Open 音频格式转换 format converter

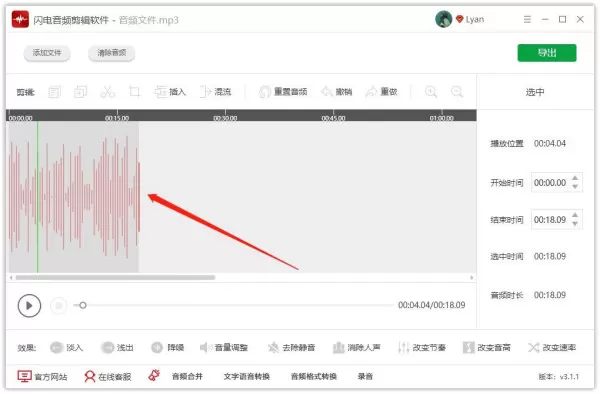coord(314,376)
